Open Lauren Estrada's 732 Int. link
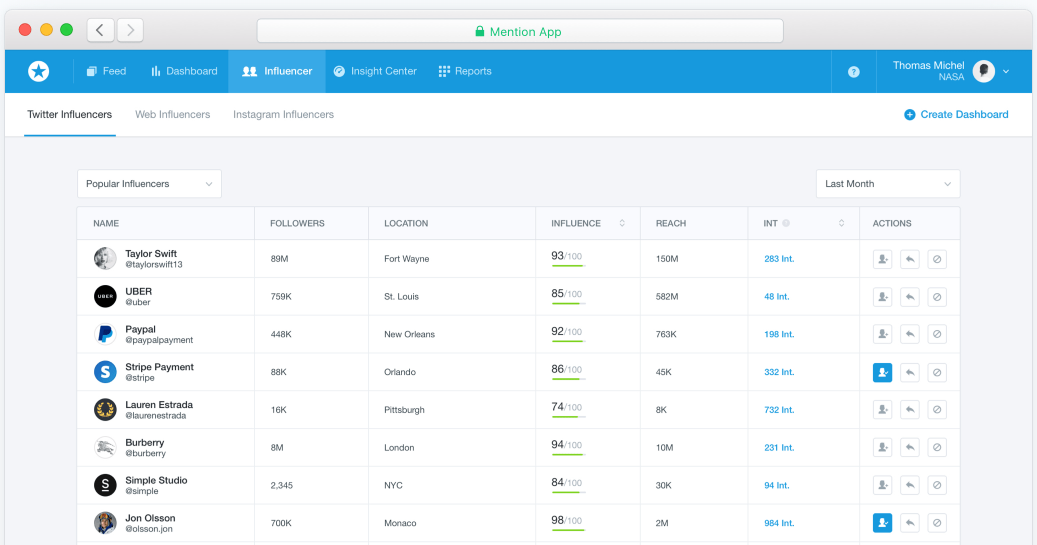The image size is (1037, 545). (779, 410)
